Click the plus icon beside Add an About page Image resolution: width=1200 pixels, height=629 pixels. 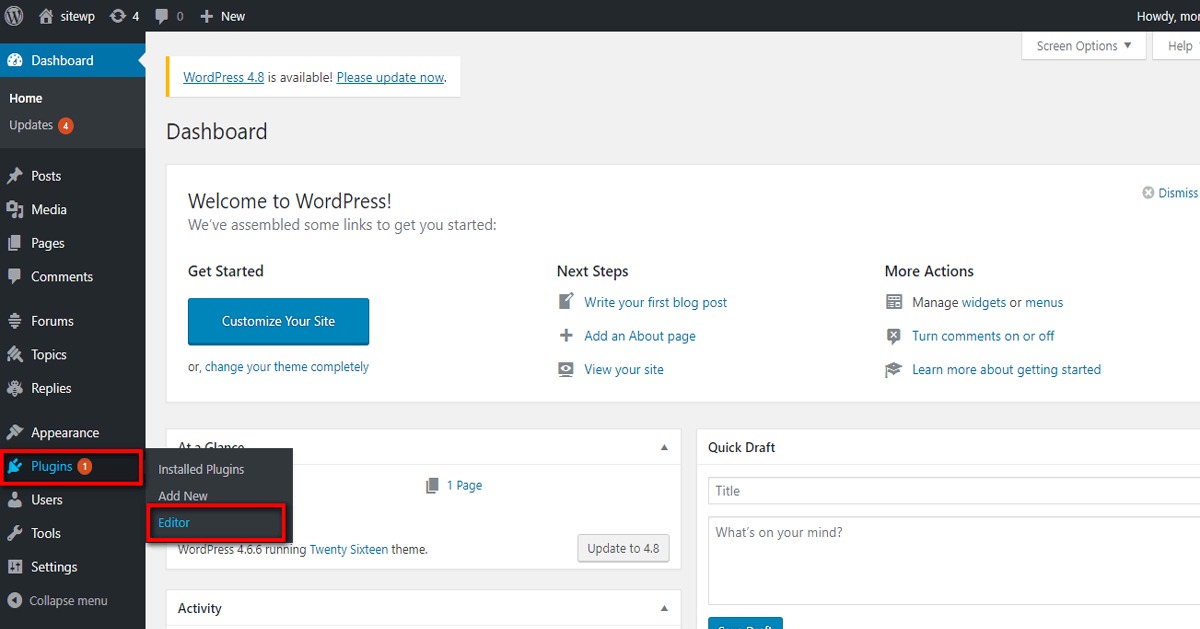(566, 335)
